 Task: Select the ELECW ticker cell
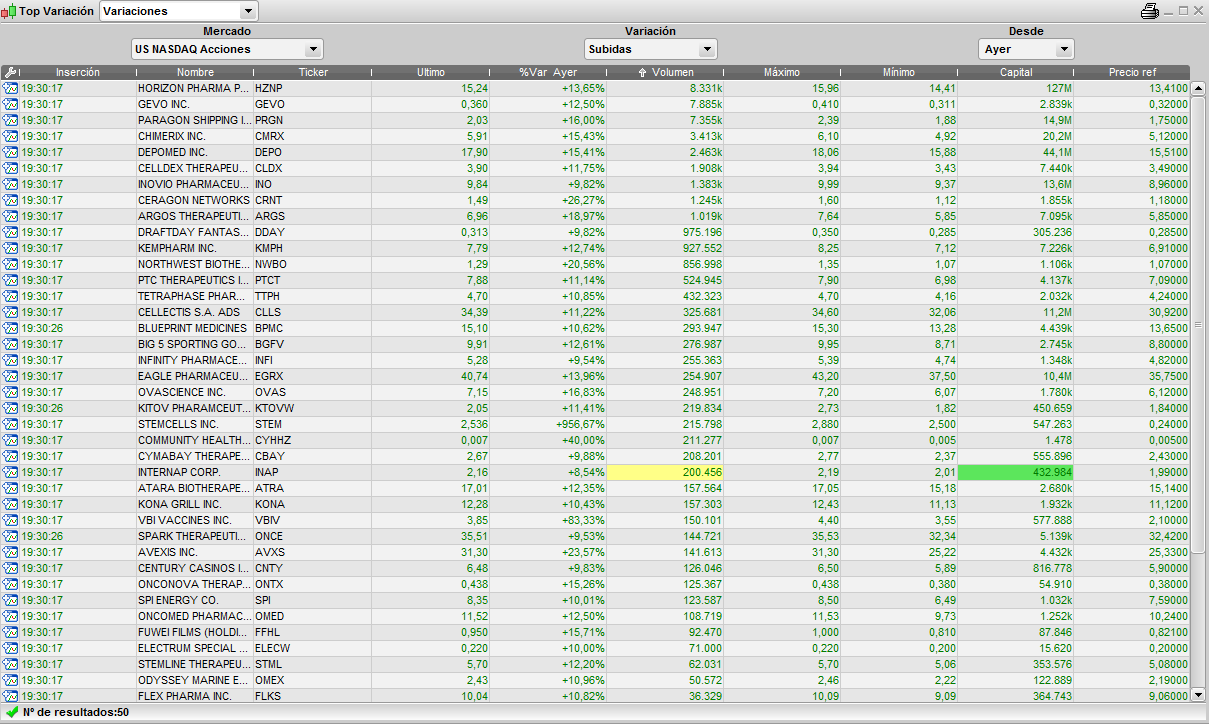(x=313, y=648)
